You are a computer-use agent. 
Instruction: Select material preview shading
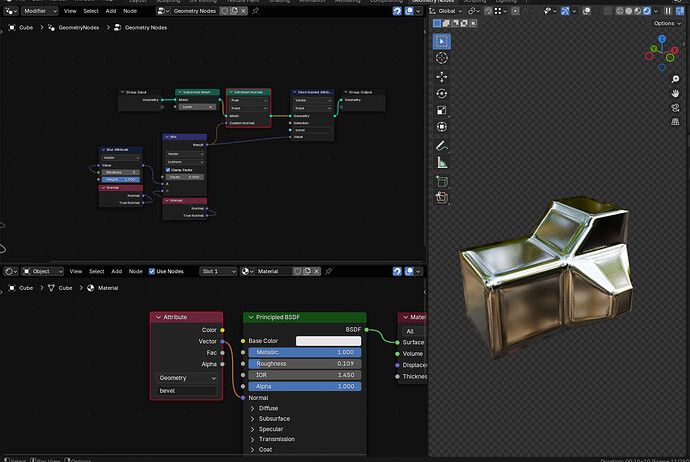[x=638, y=11]
